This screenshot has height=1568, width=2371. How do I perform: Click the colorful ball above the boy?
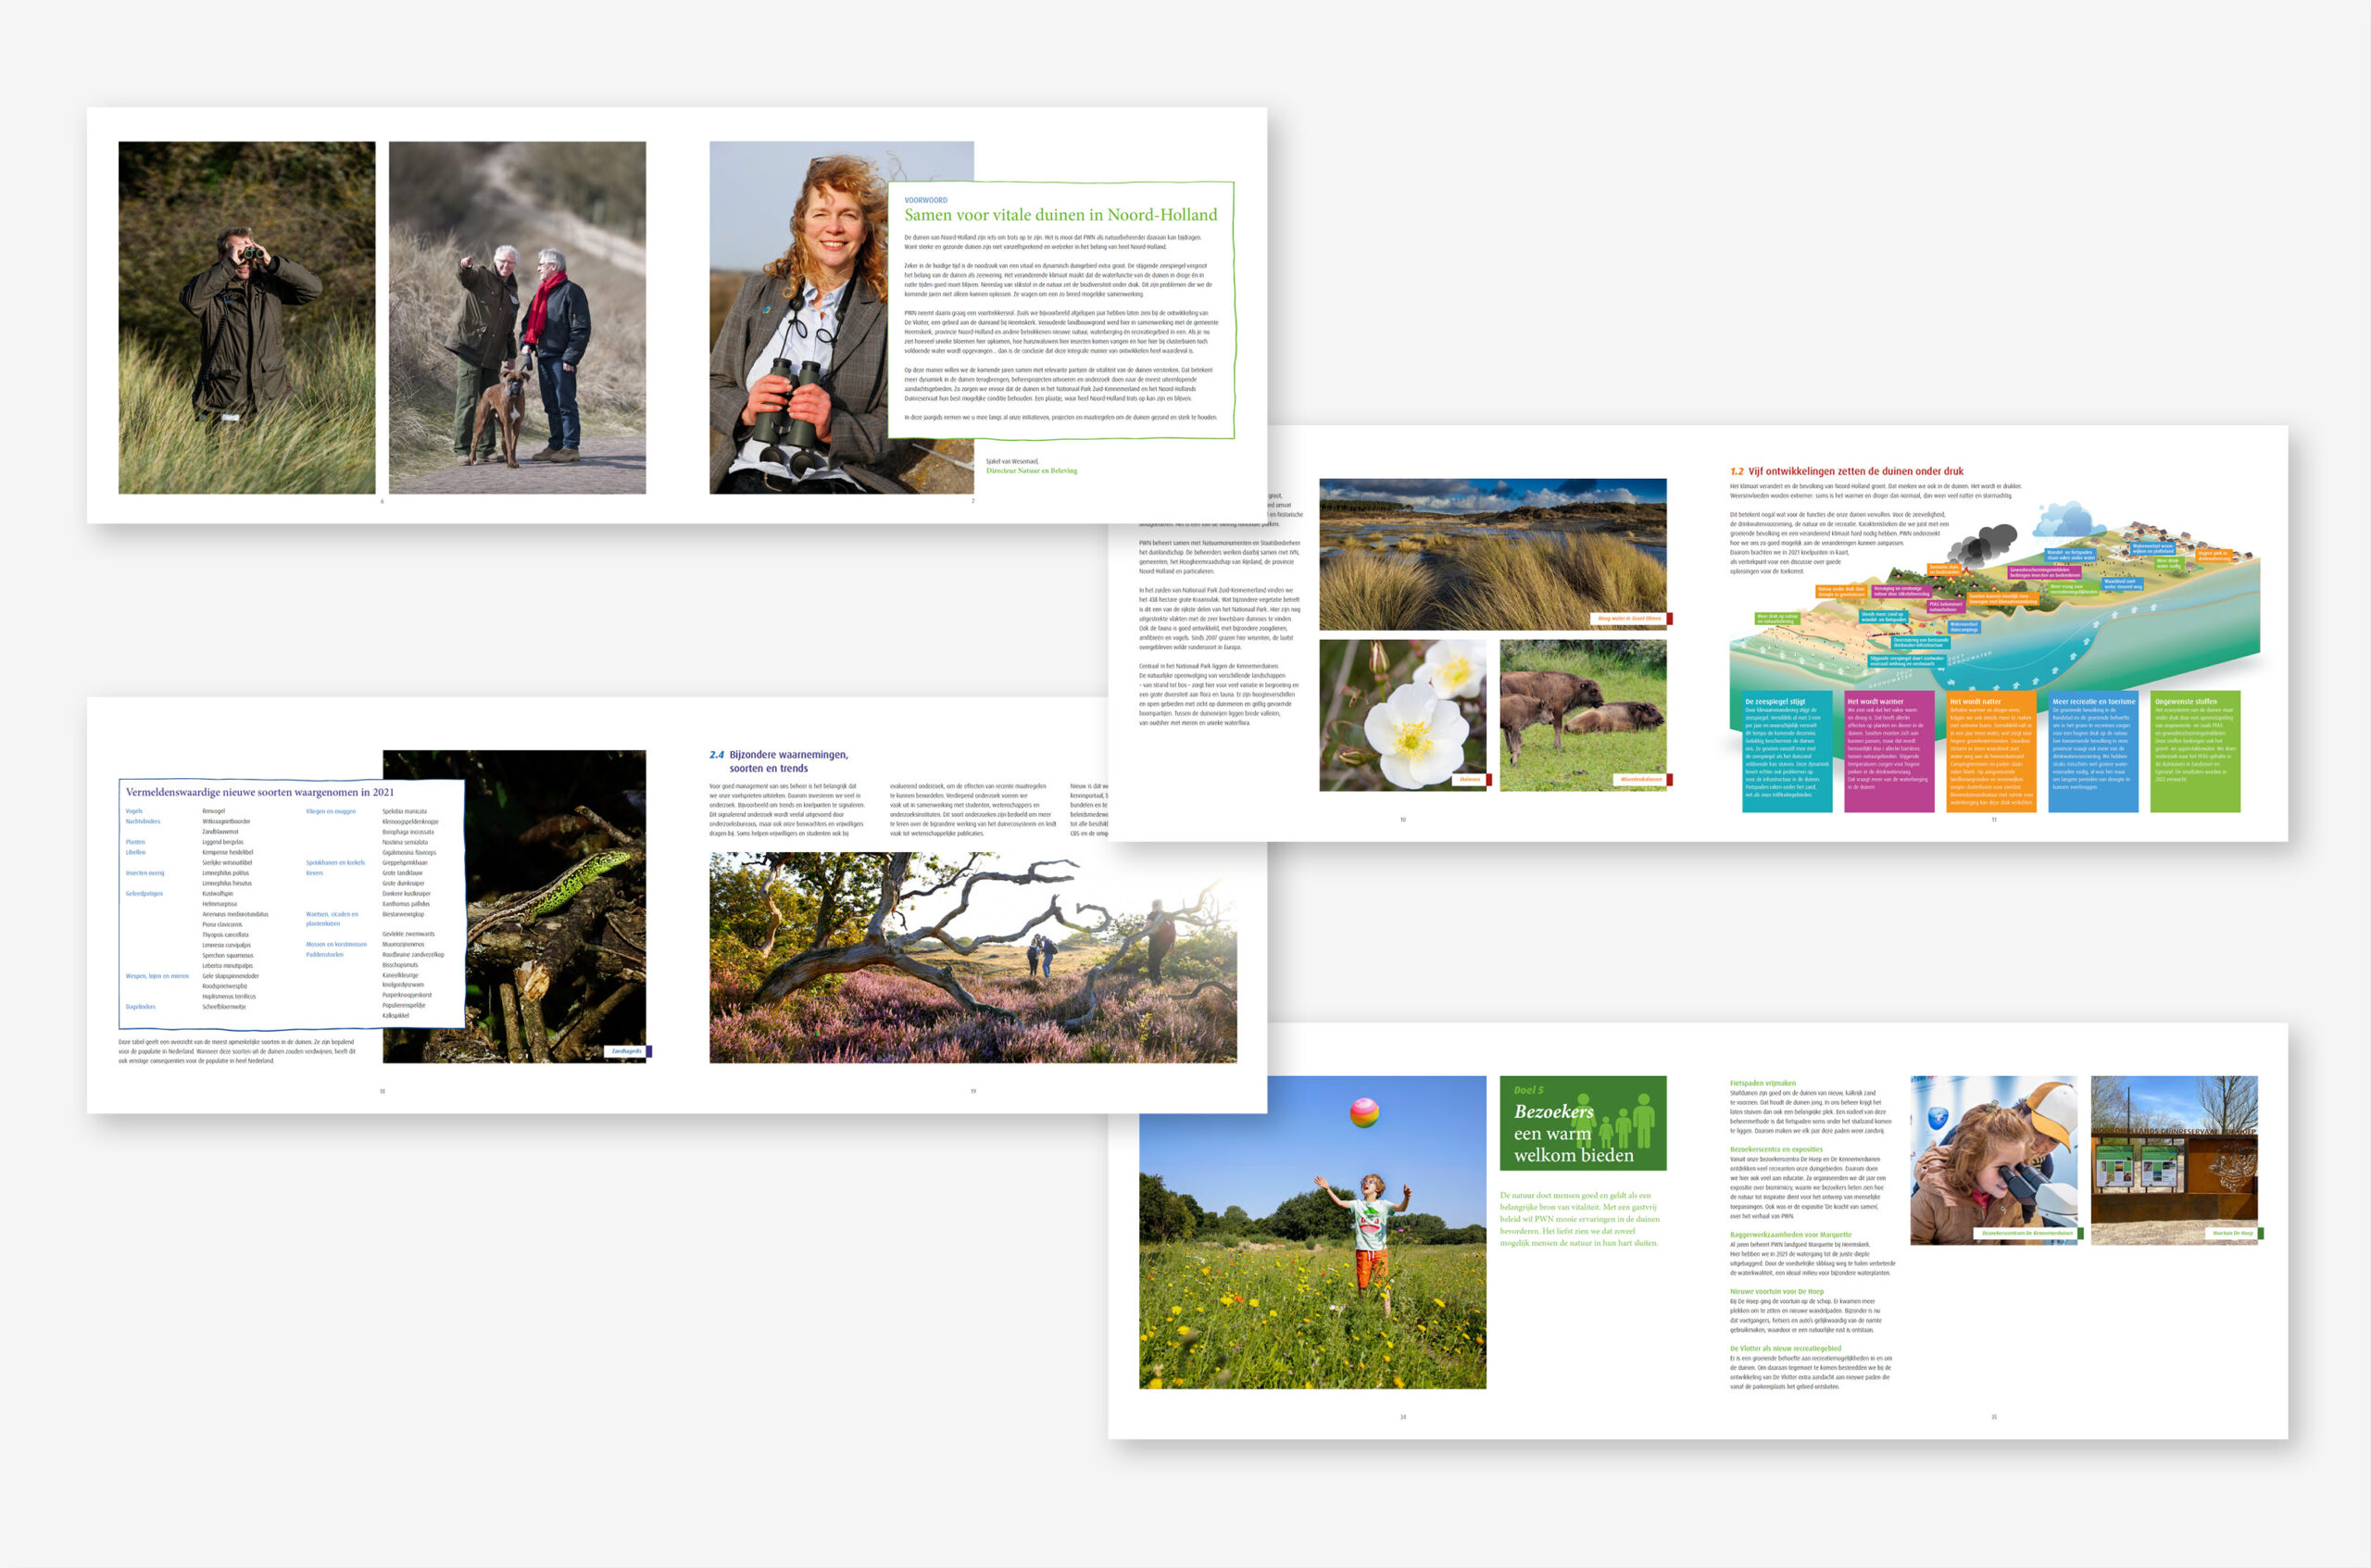pyautogui.click(x=1364, y=1113)
